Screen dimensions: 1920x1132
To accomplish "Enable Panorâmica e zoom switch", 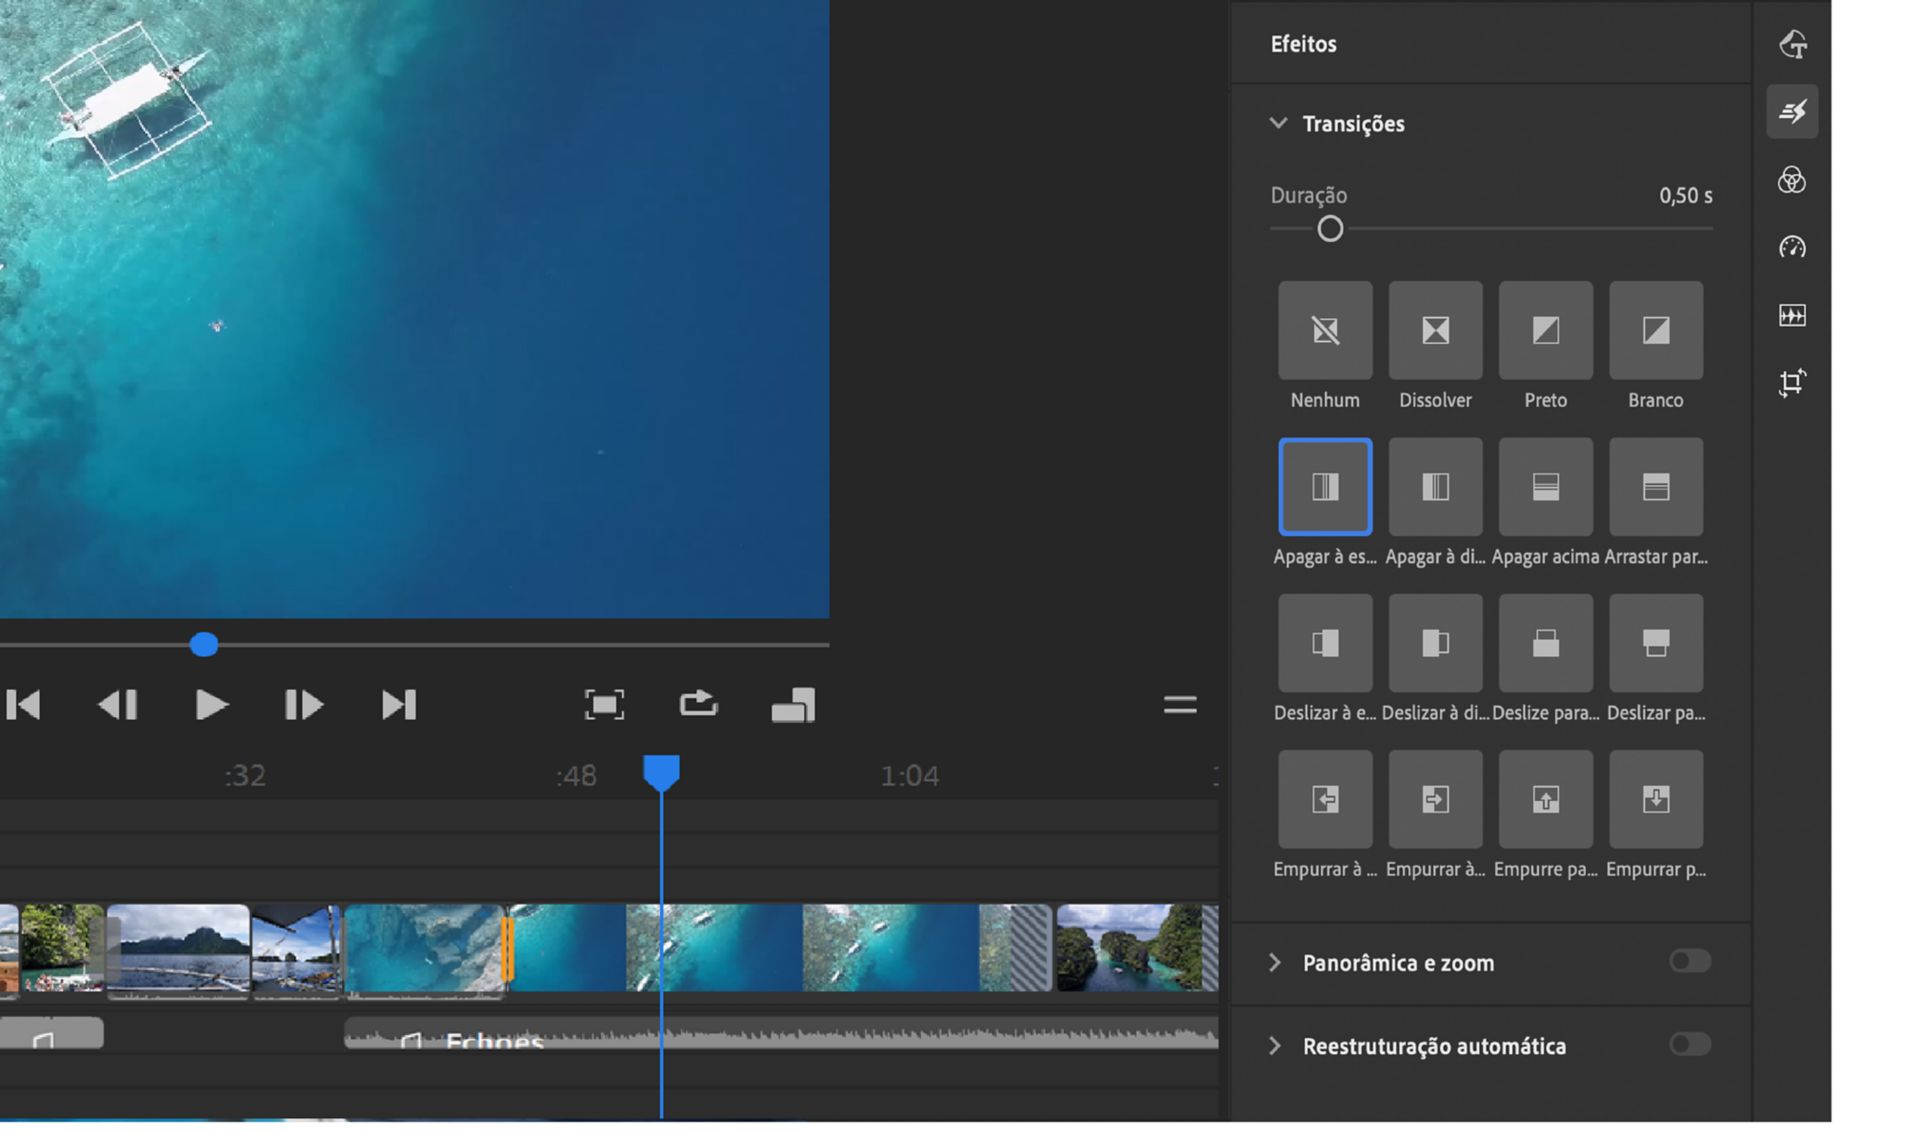I will 1689,962.
